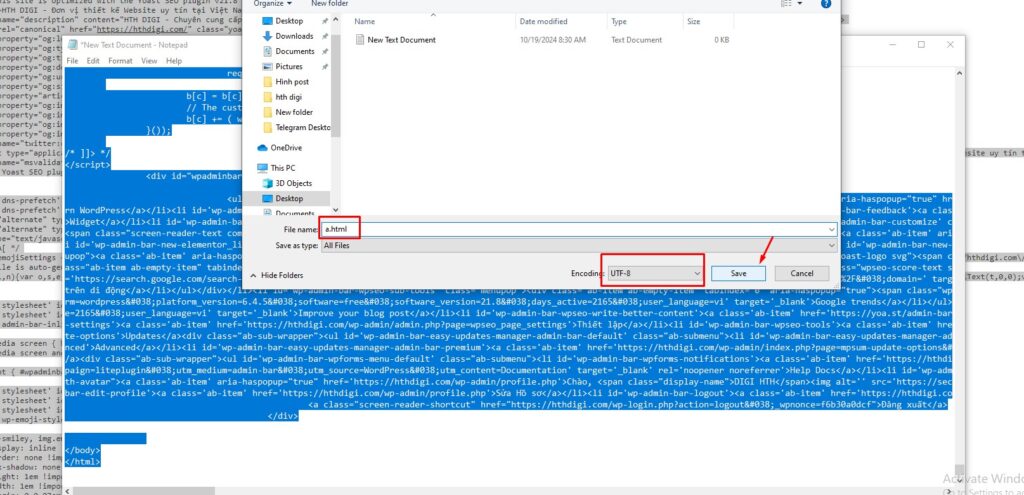Minimize the Notepad window

pos(892,44)
